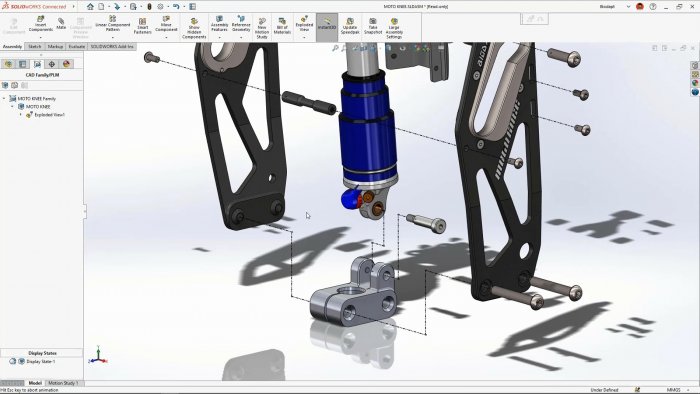Open Move Component dropdown arrow
This screenshot has height=394, width=700.
point(166,37)
